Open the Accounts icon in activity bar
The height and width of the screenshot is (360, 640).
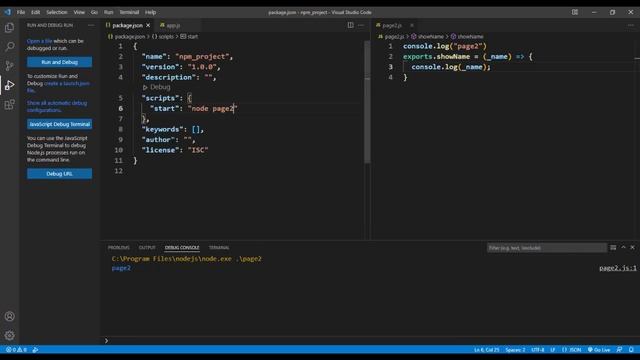tap(9, 316)
